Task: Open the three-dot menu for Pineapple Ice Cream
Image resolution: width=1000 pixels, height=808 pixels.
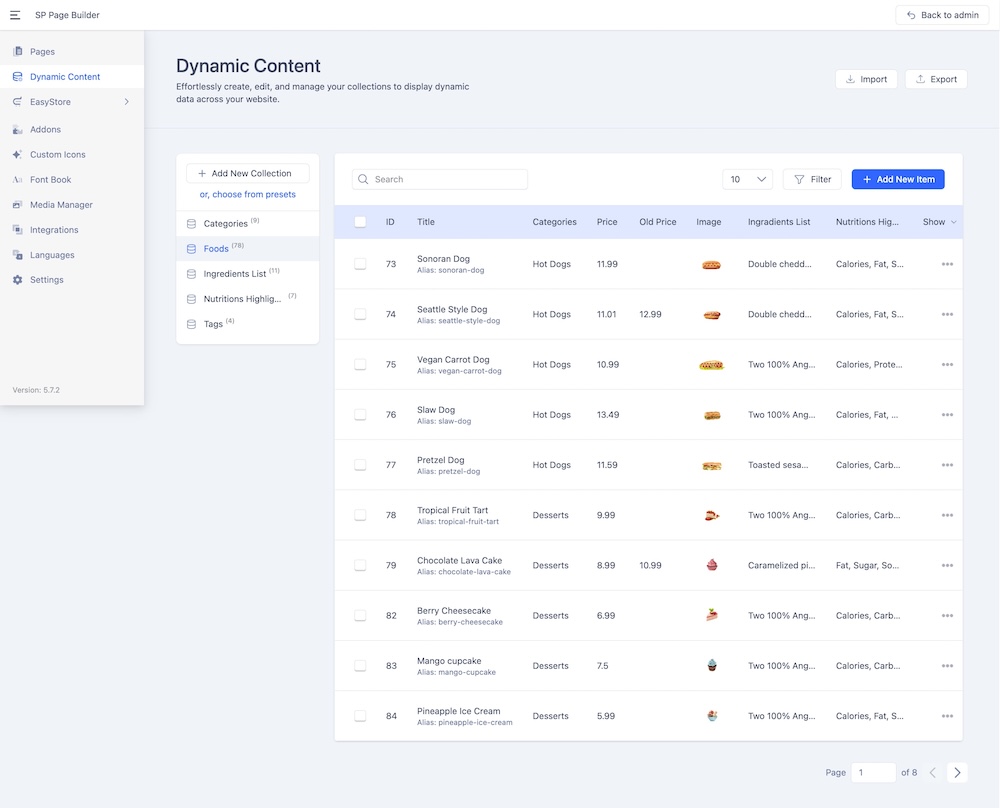Action: point(947,716)
